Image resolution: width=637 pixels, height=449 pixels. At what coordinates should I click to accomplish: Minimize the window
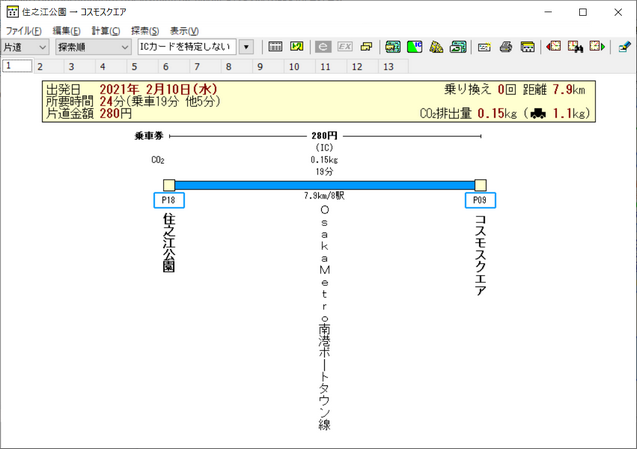[548, 12]
